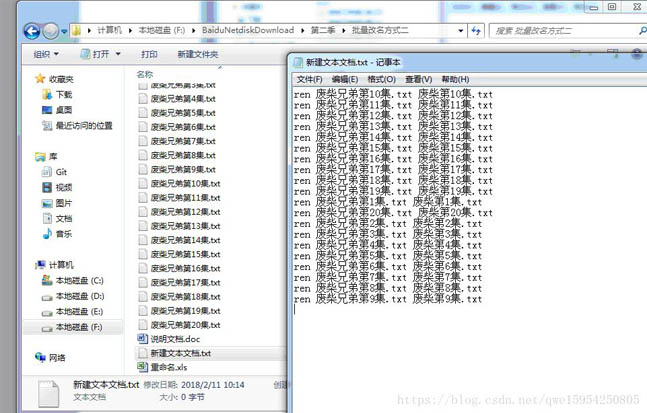This screenshot has width=647, height=413.
Task: Focus the 搜索 批量改名方式二 search box
Action: [x=565, y=31]
